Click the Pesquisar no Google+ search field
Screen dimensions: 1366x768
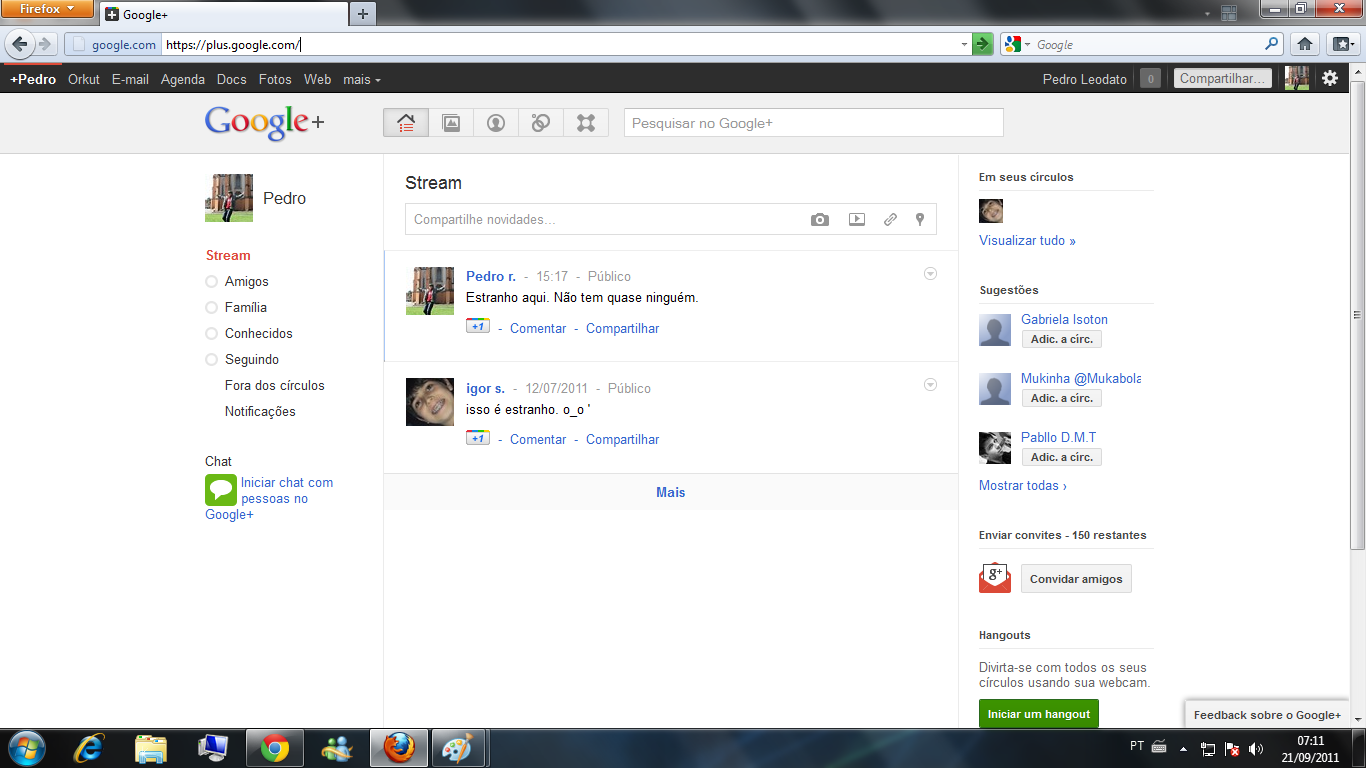coord(814,123)
